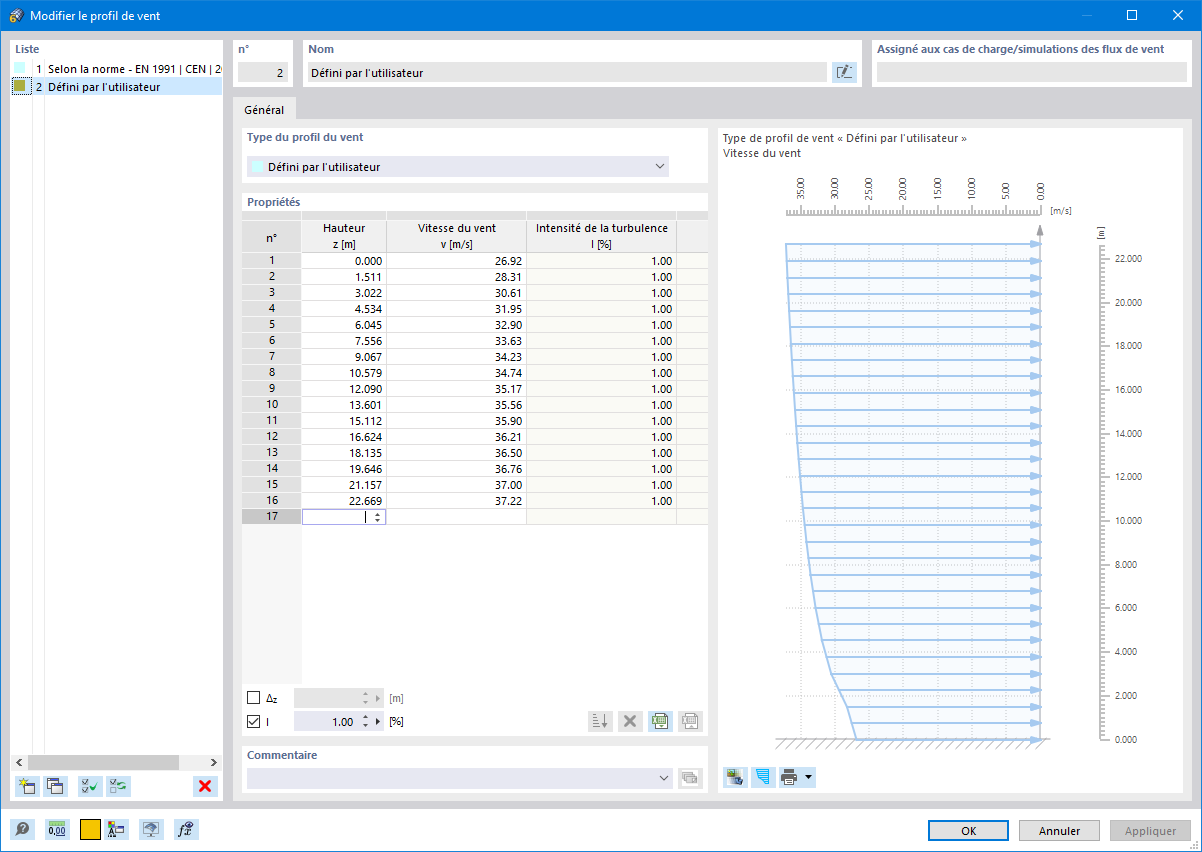Click height cell 12.090

pos(344,388)
